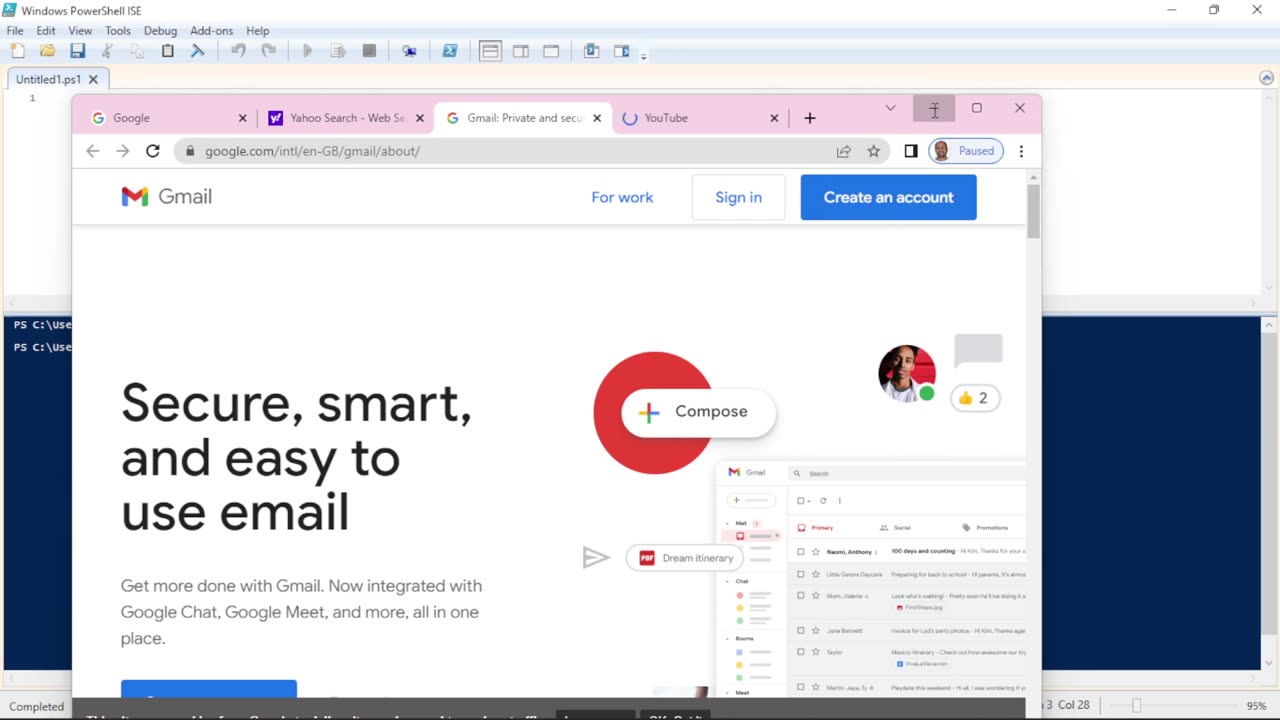Screen dimensions: 1280x720
Task: Click Create an account button
Action: tap(889, 197)
